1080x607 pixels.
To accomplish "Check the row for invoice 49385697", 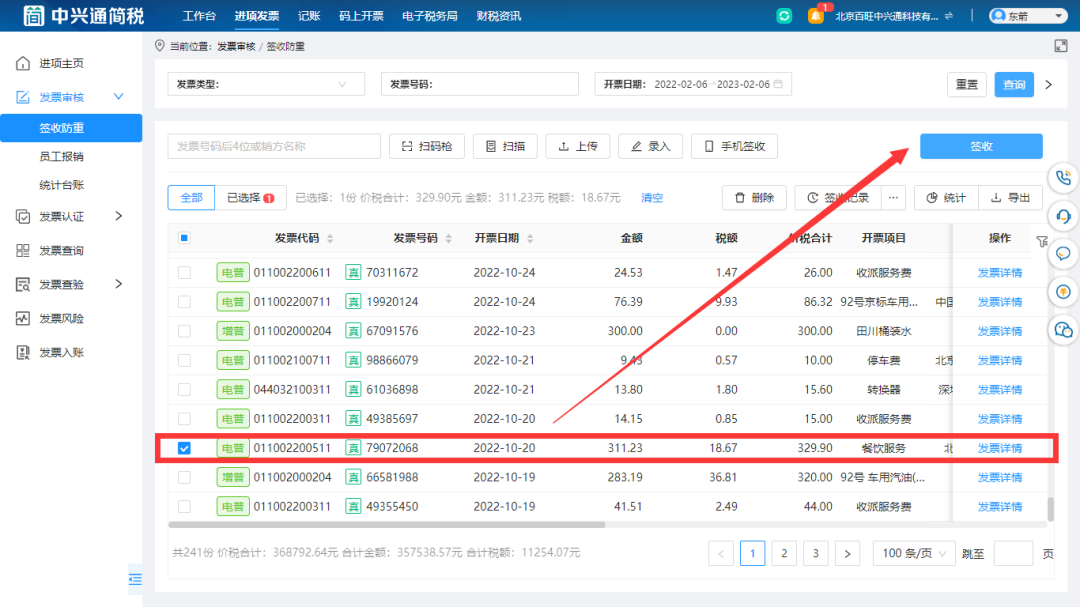I will pyautogui.click(x=184, y=419).
